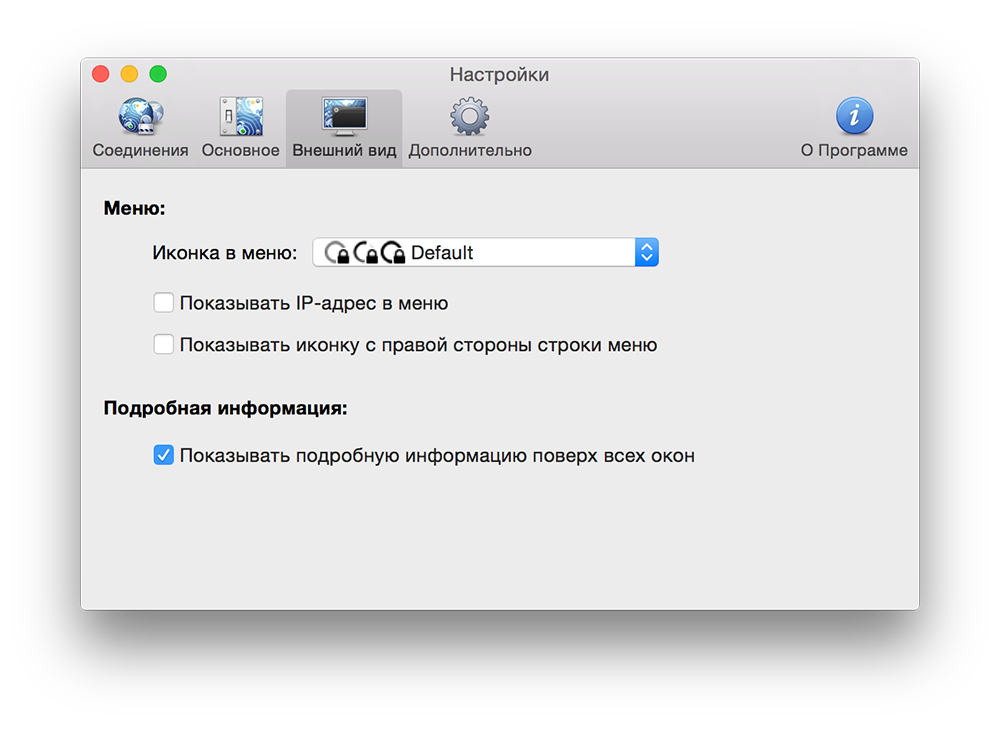Click blue arrows of the menu icon popup
The height and width of the screenshot is (736, 1000).
647,253
